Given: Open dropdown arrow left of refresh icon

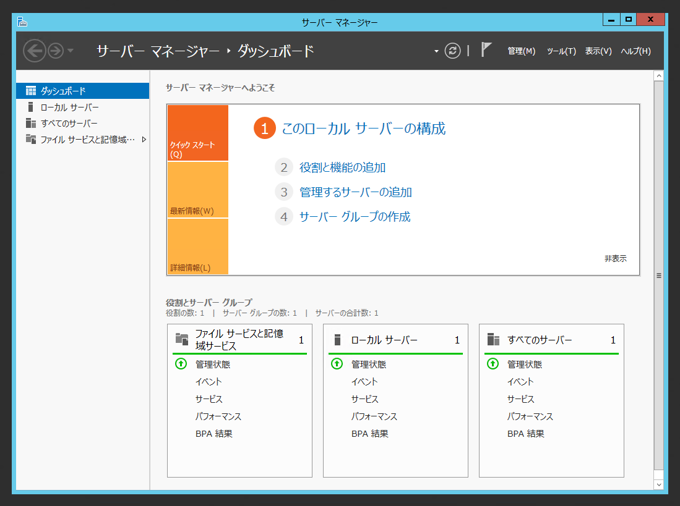Looking at the screenshot, I should point(436,51).
